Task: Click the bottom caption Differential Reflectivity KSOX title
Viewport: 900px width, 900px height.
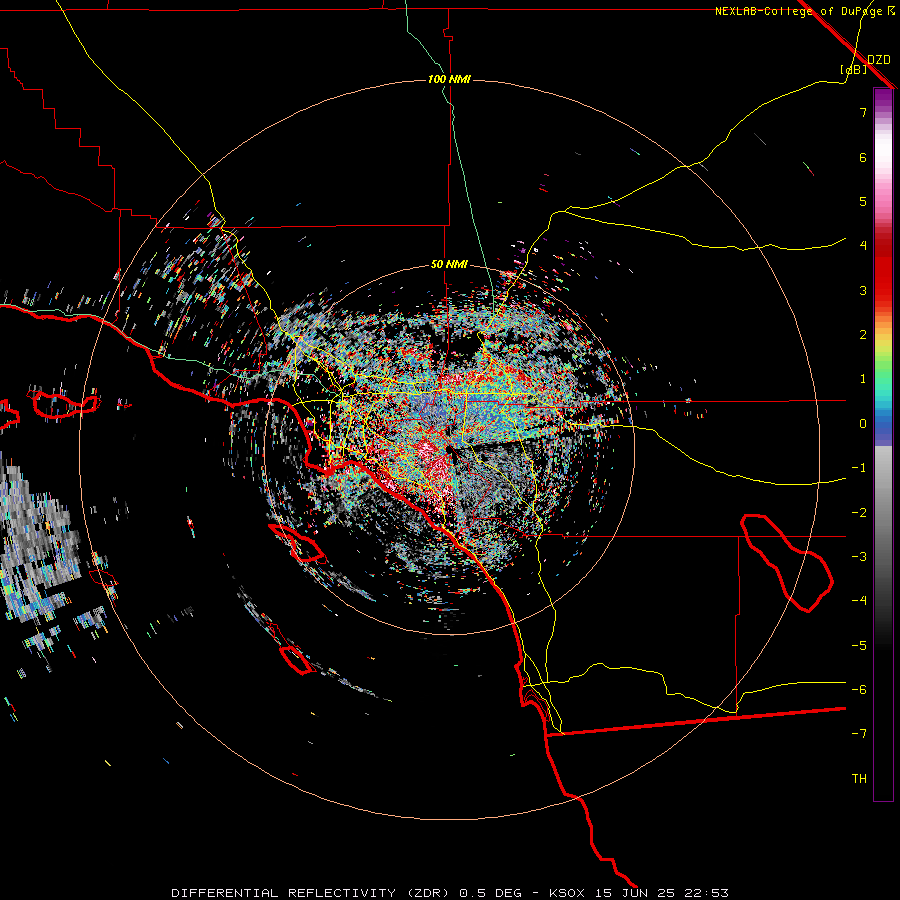Action: [x=449, y=893]
